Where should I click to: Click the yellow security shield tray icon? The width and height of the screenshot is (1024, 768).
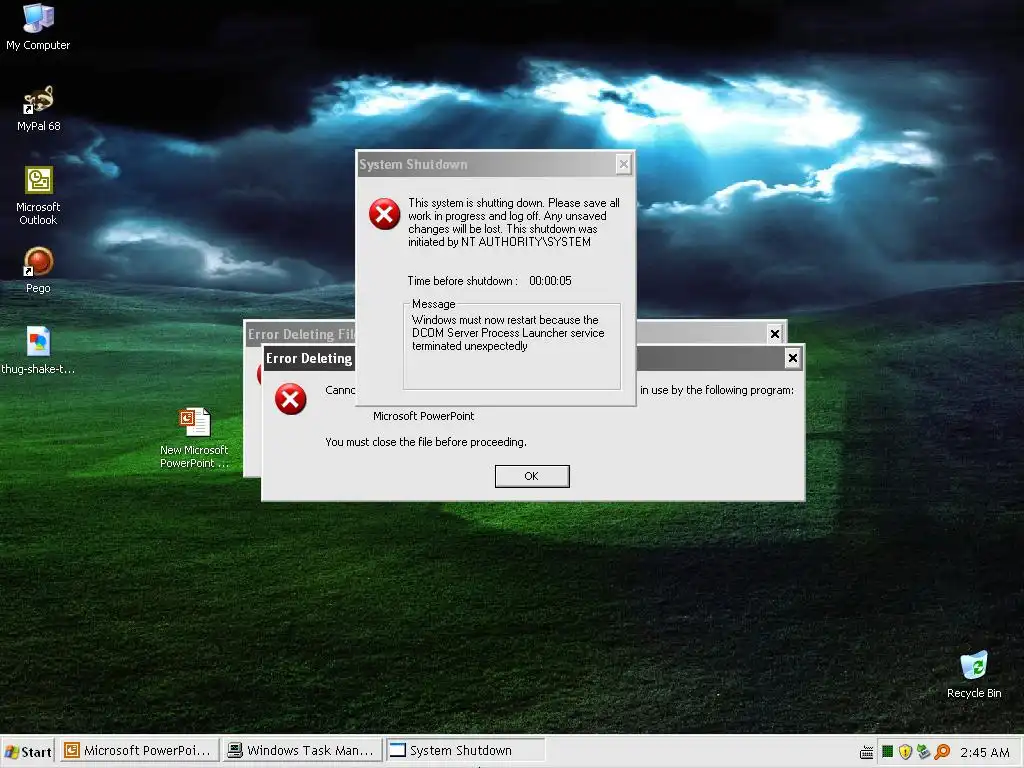pos(905,752)
